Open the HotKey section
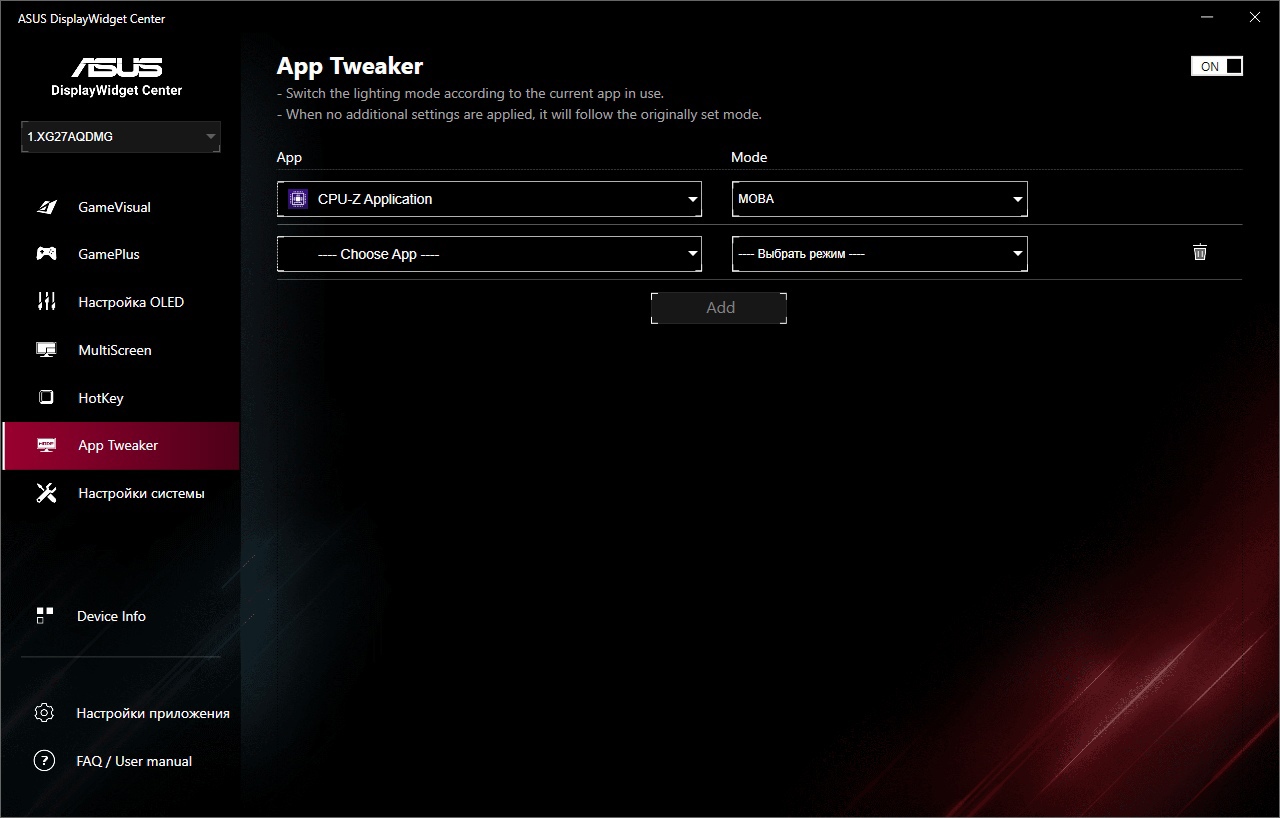 [x=120, y=398]
